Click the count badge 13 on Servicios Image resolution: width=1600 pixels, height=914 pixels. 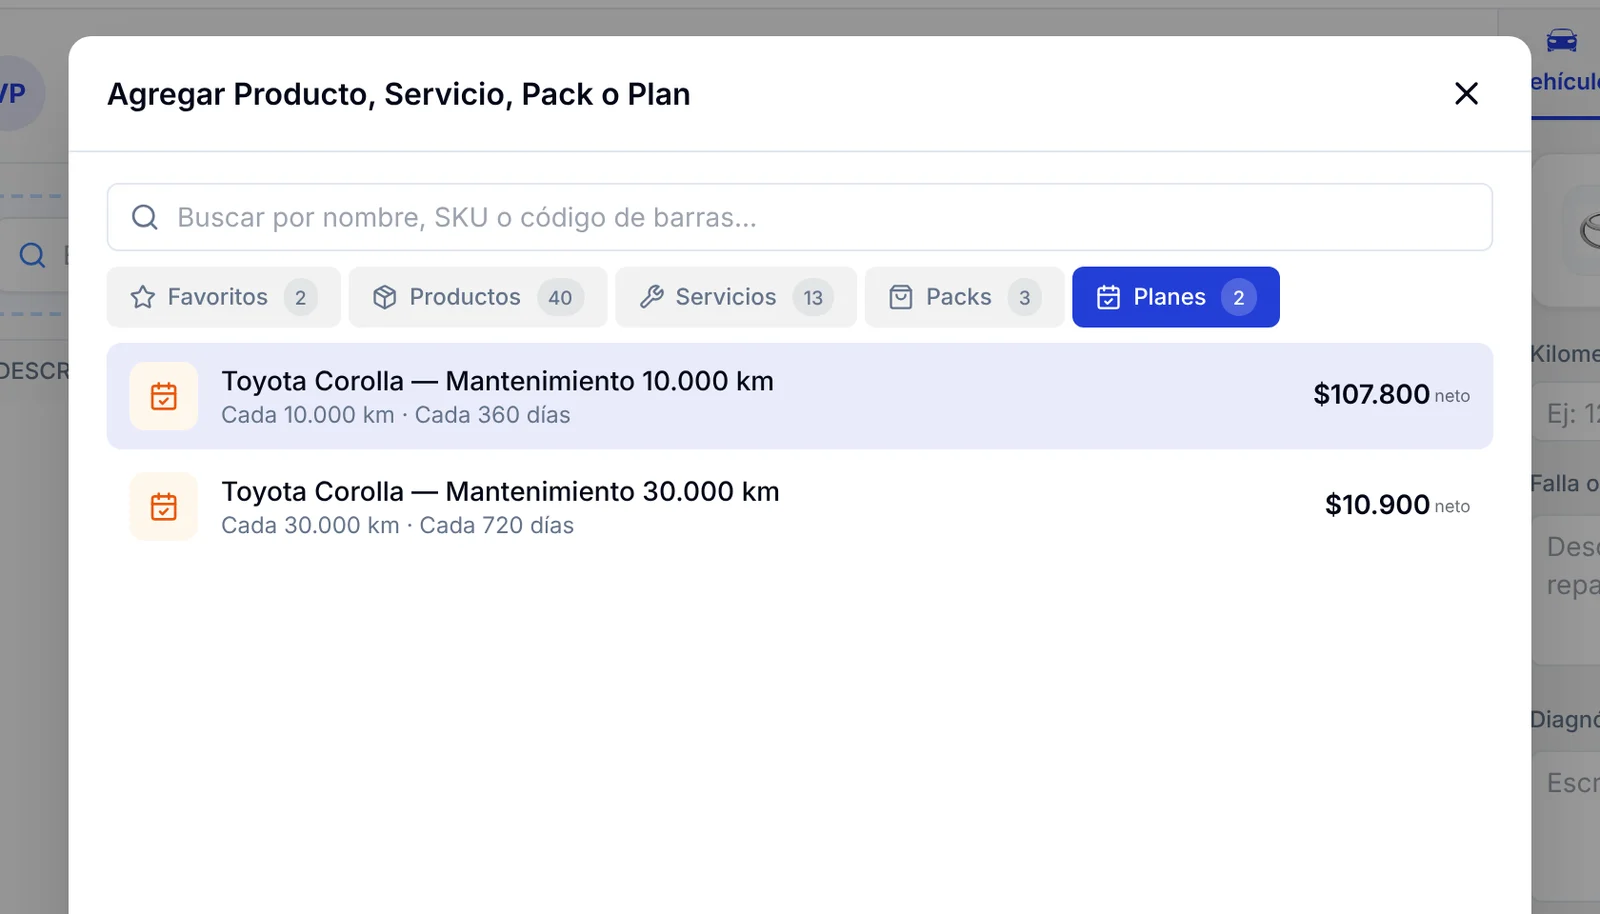coord(813,297)
